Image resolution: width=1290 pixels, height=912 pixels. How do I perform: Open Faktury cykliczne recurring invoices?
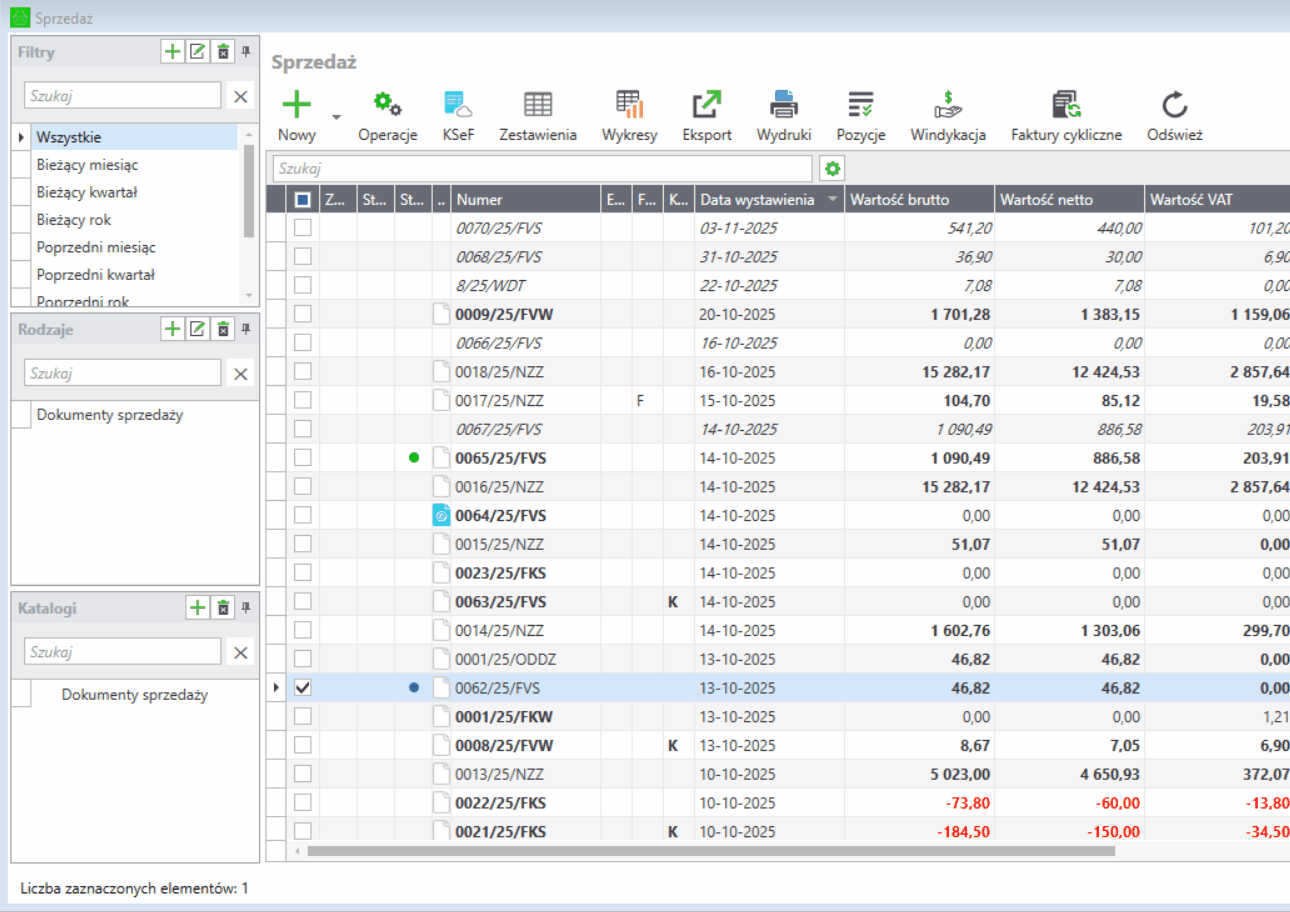coord(1066,105)
